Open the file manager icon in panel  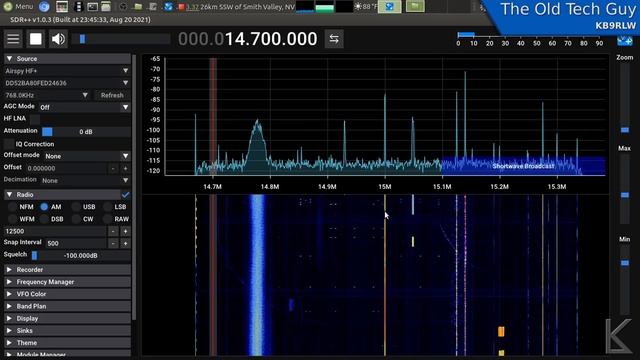coord(106,6)
